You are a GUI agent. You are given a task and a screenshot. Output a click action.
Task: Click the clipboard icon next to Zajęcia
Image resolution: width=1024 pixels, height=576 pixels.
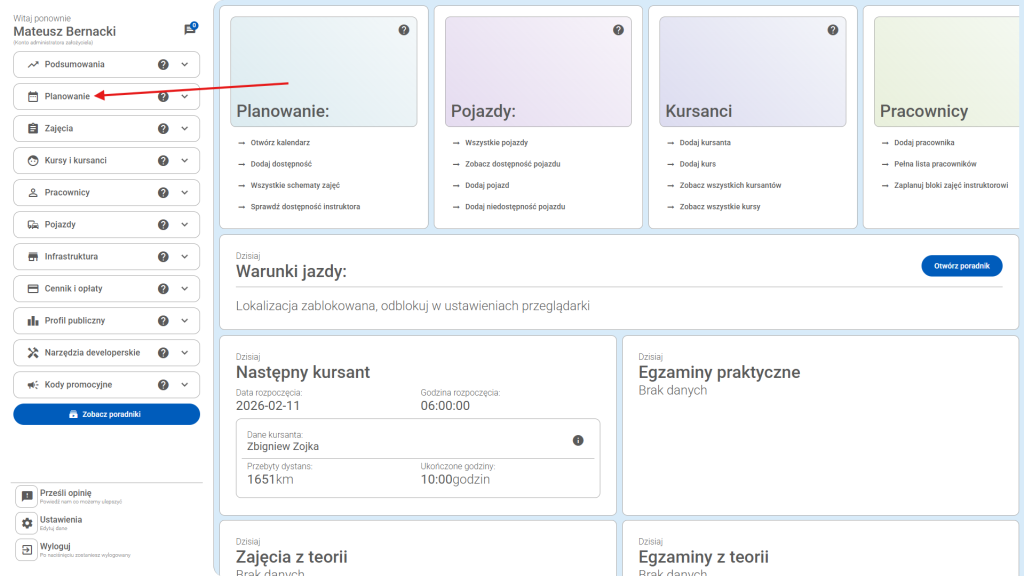31,128
